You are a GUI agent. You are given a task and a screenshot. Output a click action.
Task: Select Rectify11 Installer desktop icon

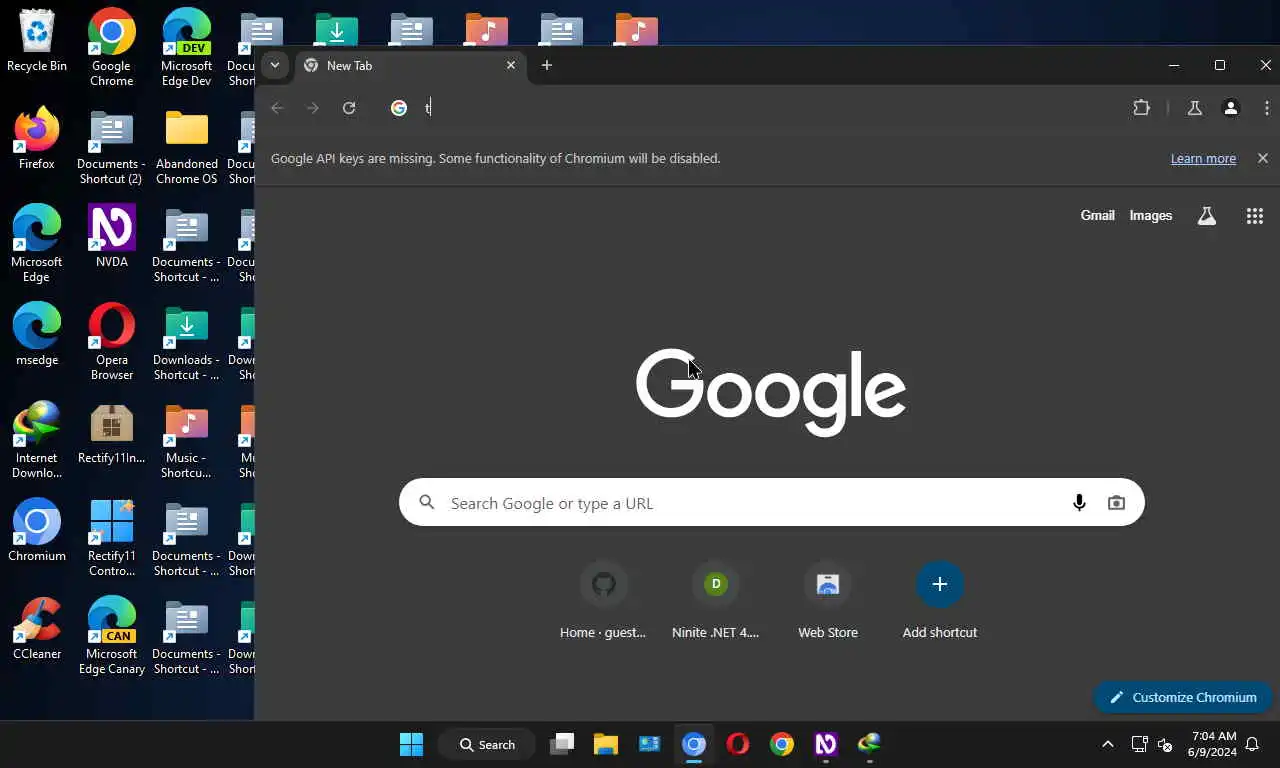112,432
